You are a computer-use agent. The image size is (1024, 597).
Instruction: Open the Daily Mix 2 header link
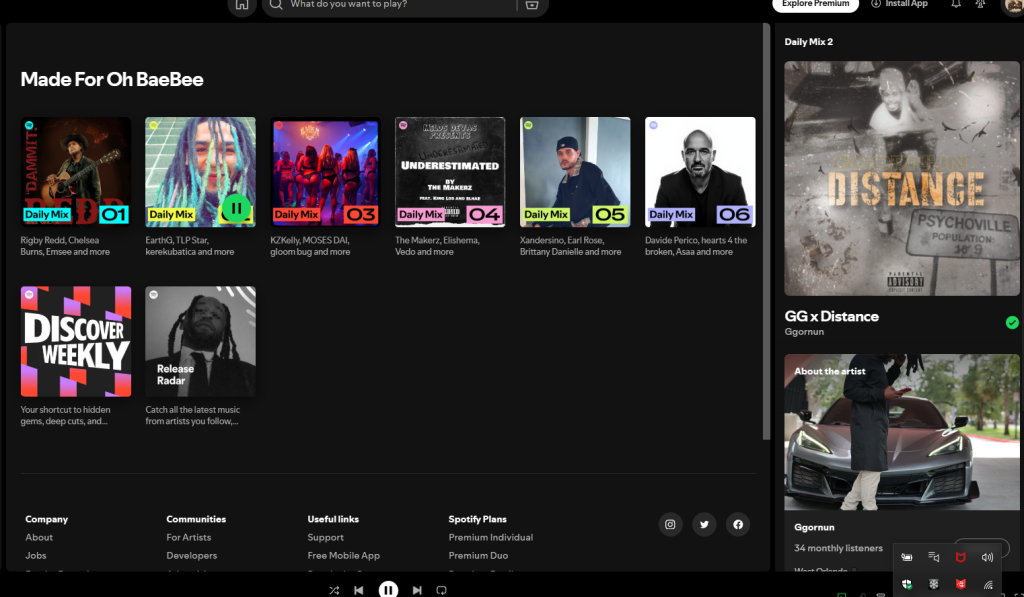(808, 42)
